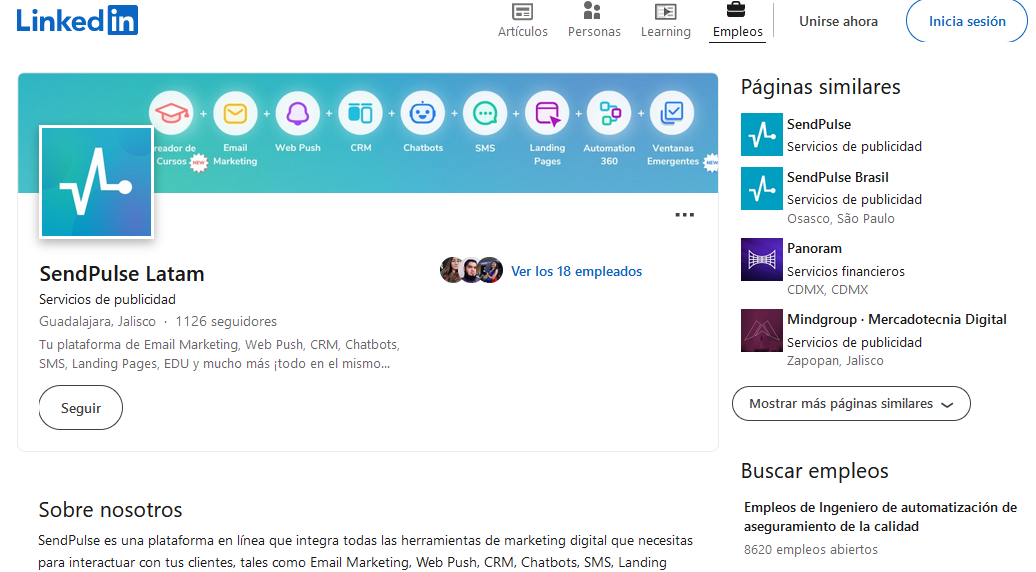Click the SendPulse Latam company name heading
1036x572 pixels.
(122, 273)
